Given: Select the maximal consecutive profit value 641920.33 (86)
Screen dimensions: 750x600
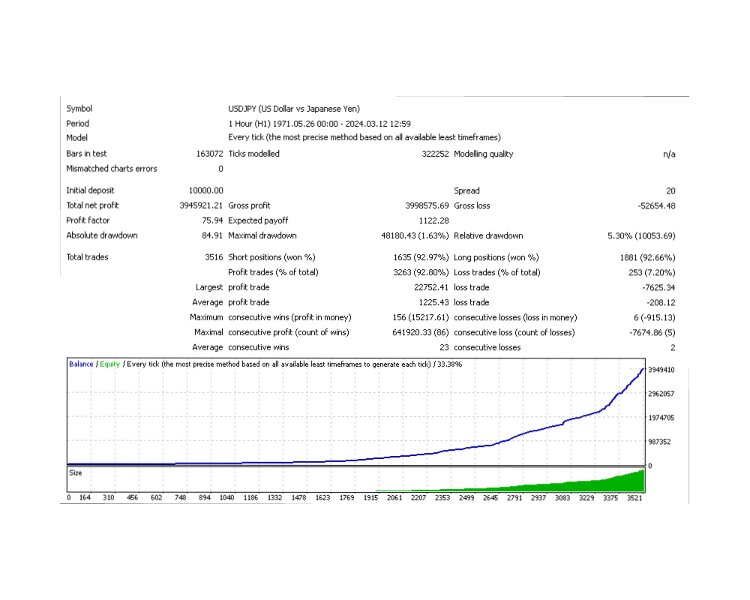Looking at the screenshot, I should (x=420, y=332).
